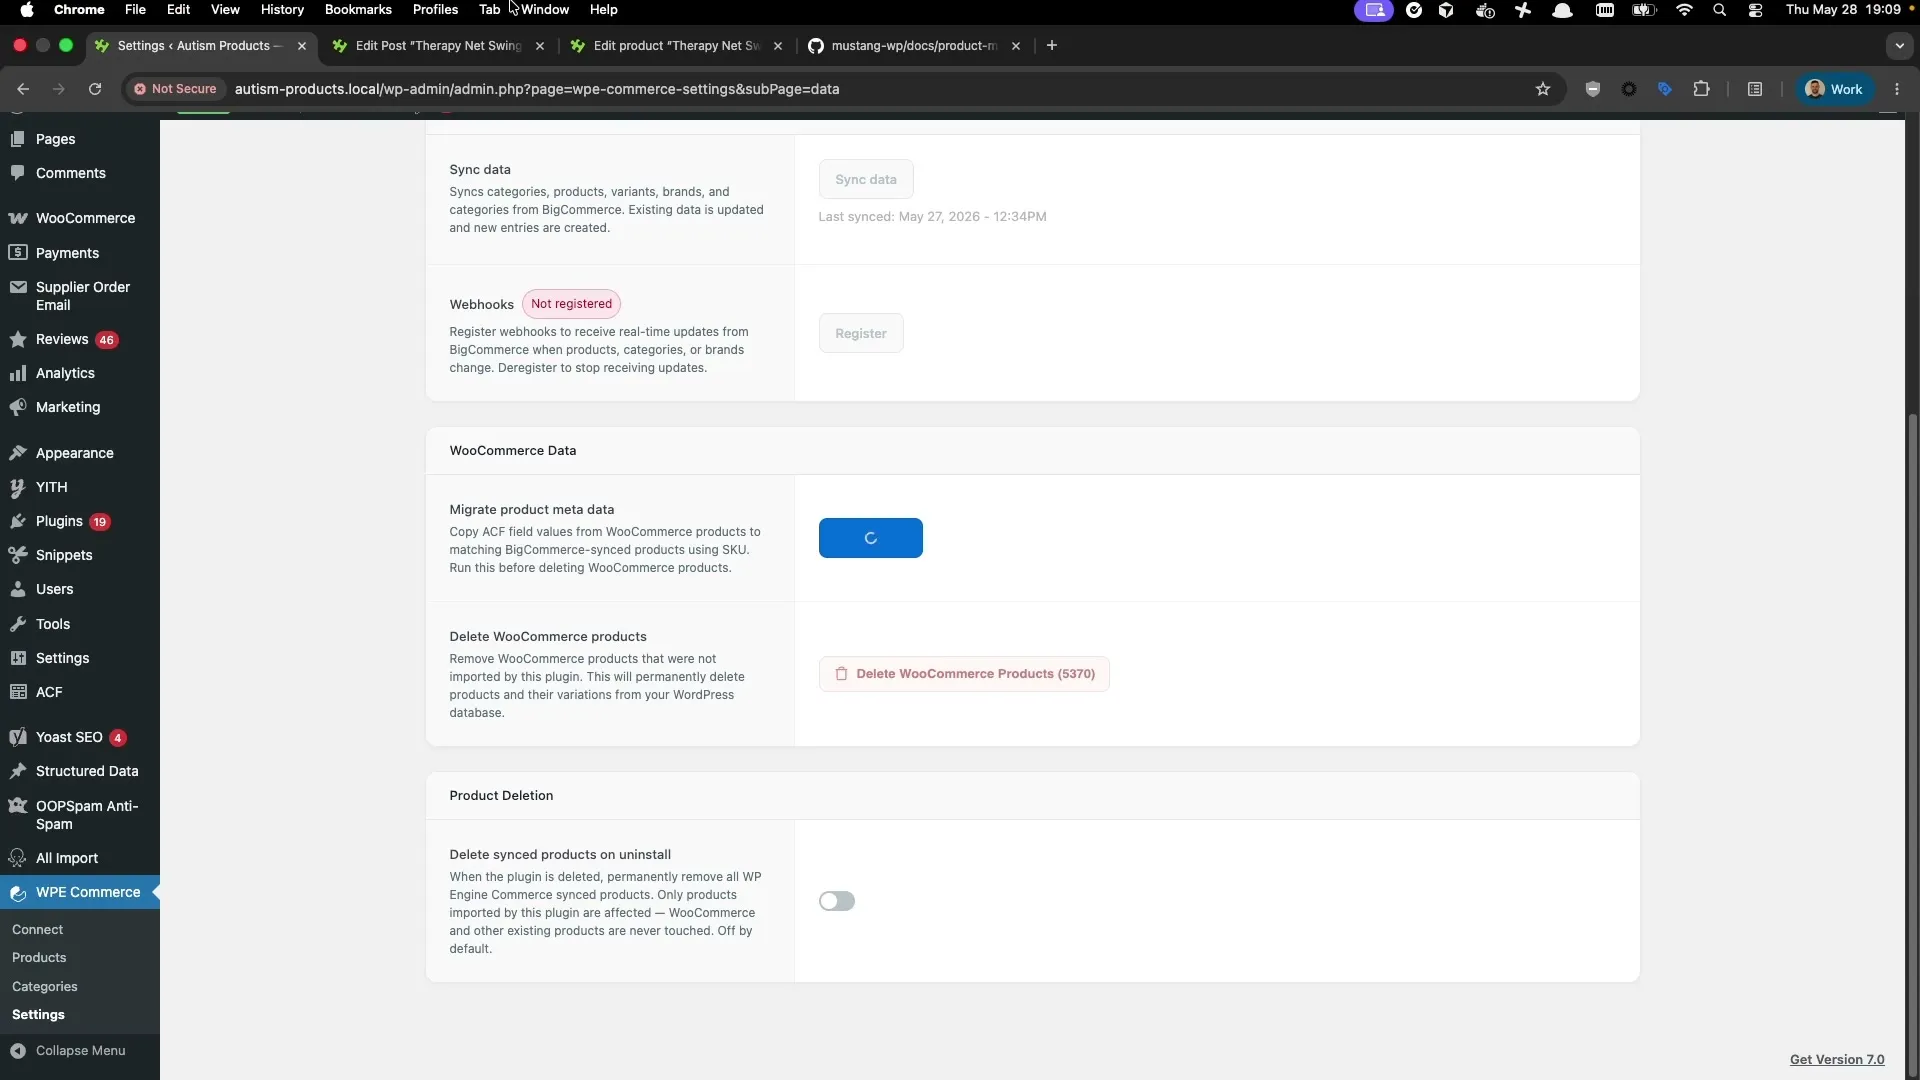Screen dimensions: 1920x1080
Task: Click the loading Migrate meta data button
Action: click(871, 538)
